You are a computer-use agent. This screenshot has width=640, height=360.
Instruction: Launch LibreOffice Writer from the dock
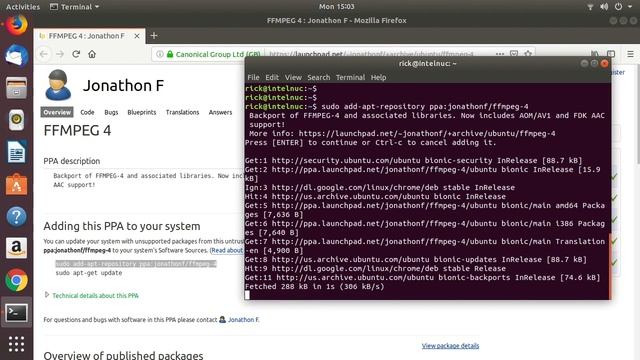16,152
